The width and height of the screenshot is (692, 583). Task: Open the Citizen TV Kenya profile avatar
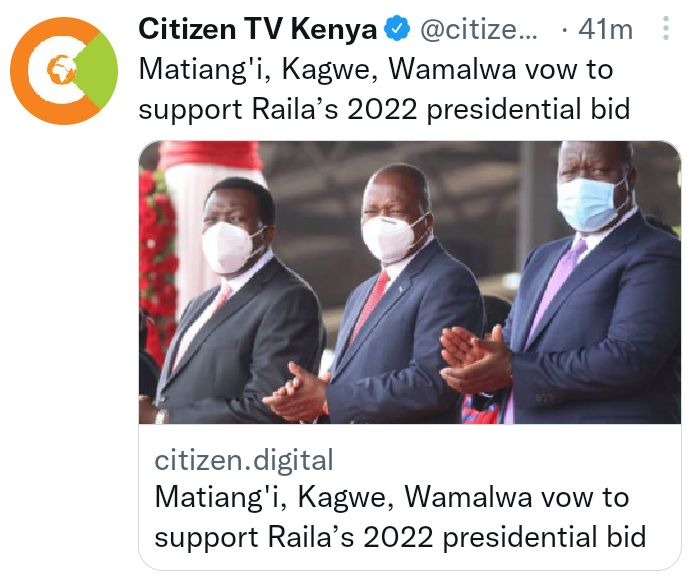pos(64,71)
